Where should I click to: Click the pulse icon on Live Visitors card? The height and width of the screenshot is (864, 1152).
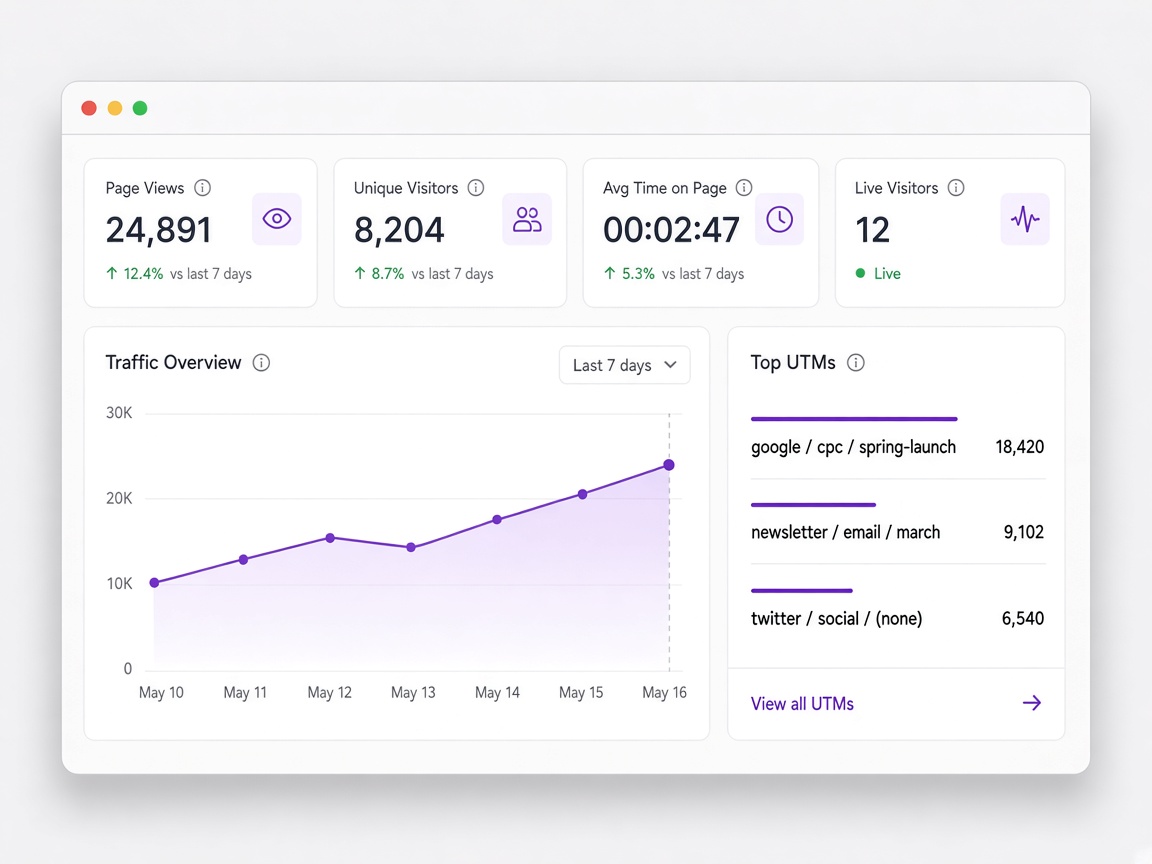pos(1025,219)
